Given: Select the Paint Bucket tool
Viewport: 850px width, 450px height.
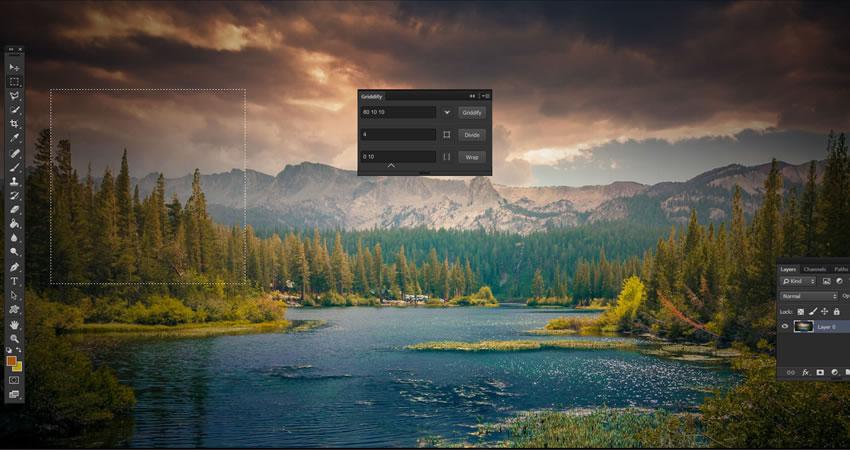Looking at the screenshot, I should (14, 224).
